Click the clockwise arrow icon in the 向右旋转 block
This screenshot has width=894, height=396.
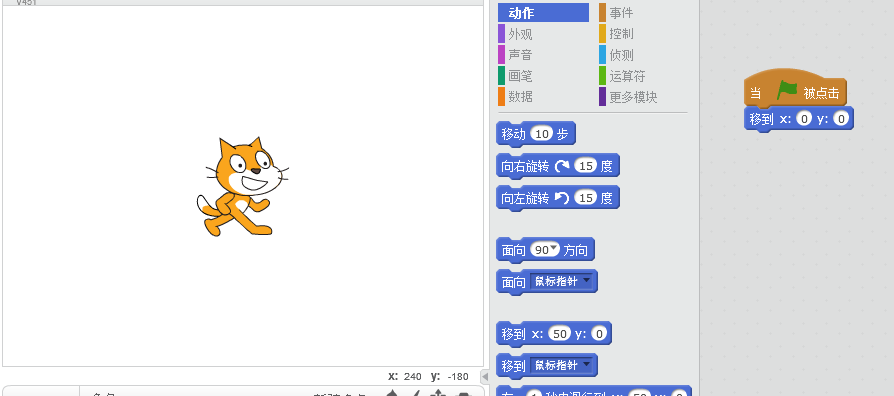(562, 166)
